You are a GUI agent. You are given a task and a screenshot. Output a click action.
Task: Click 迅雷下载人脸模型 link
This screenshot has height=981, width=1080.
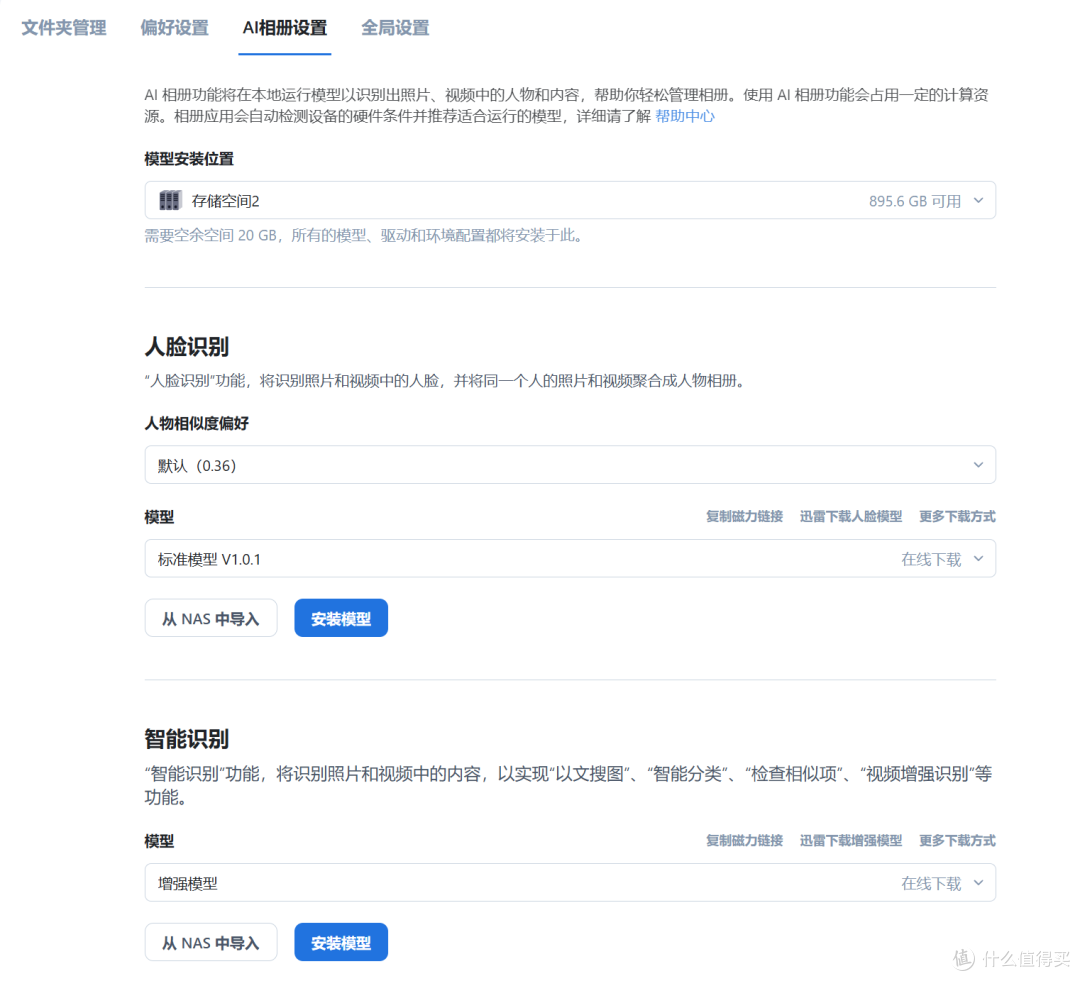851,517
